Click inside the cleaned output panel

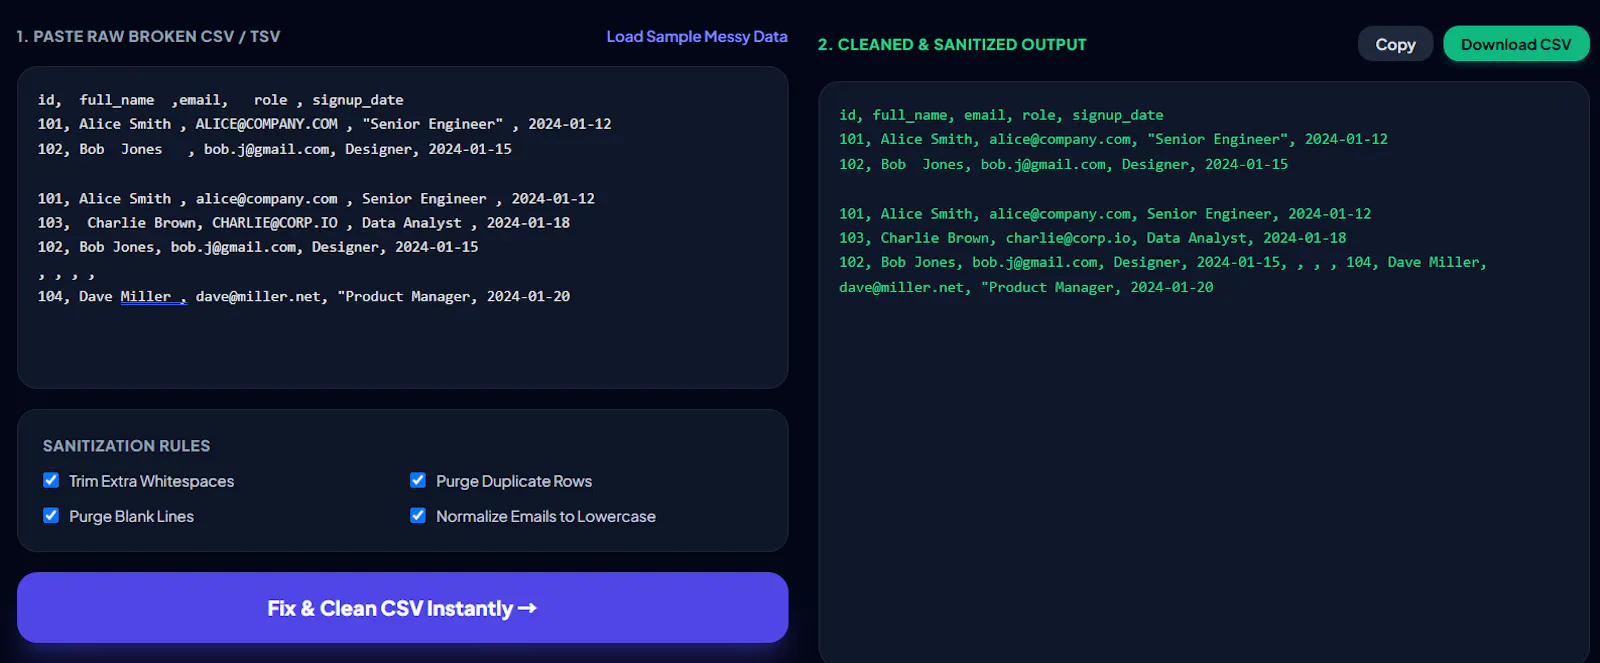click(x=1204, y=372)
